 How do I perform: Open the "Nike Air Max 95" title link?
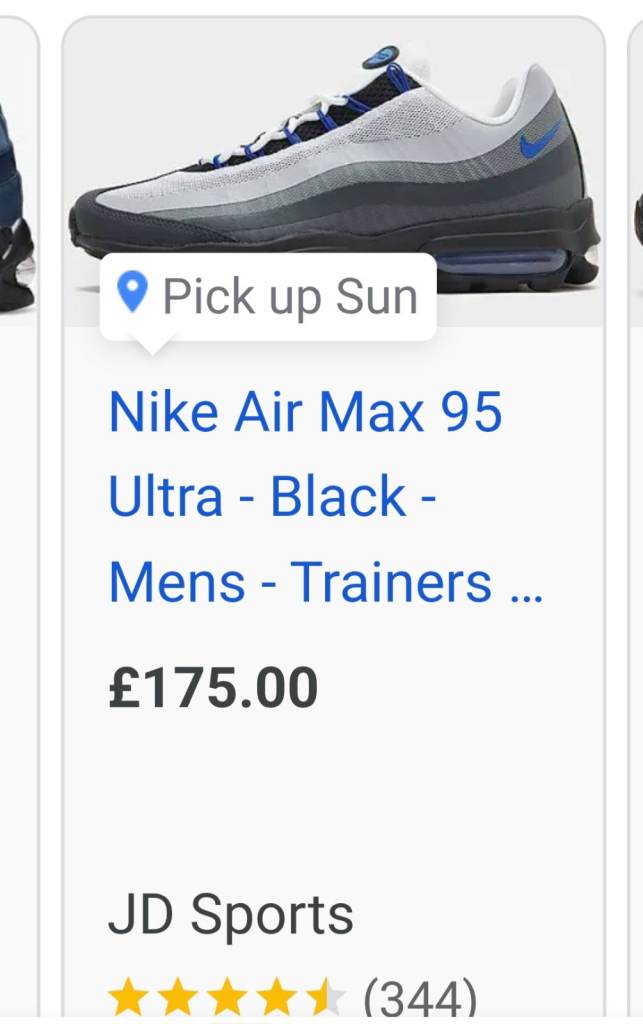[x=305, y=412]
